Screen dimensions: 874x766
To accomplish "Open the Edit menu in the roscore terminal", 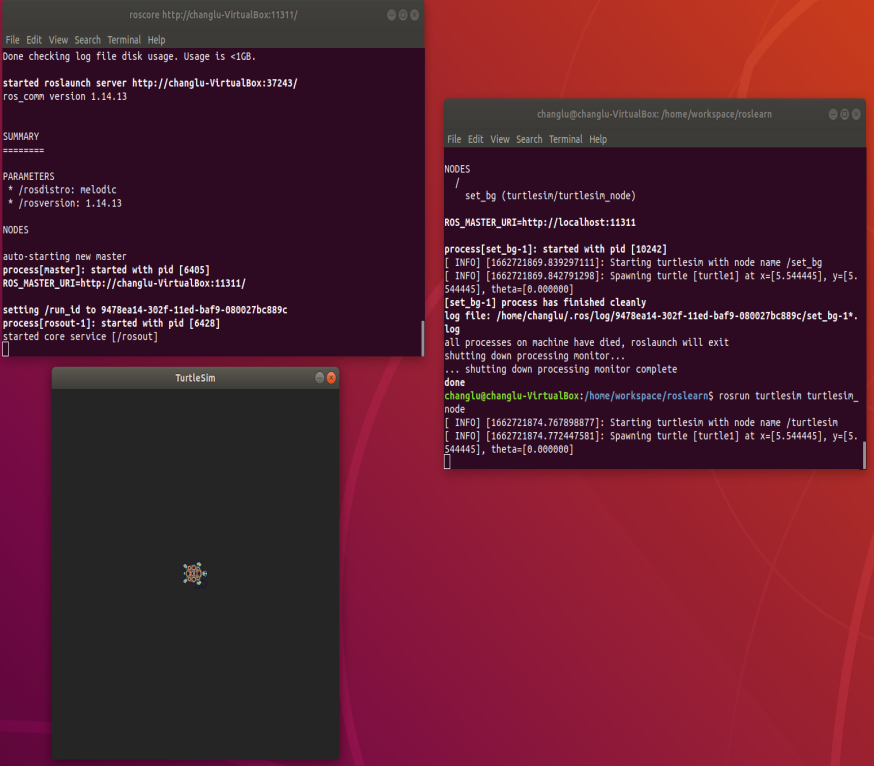I will pyautogui.click(x=34, y=40).
